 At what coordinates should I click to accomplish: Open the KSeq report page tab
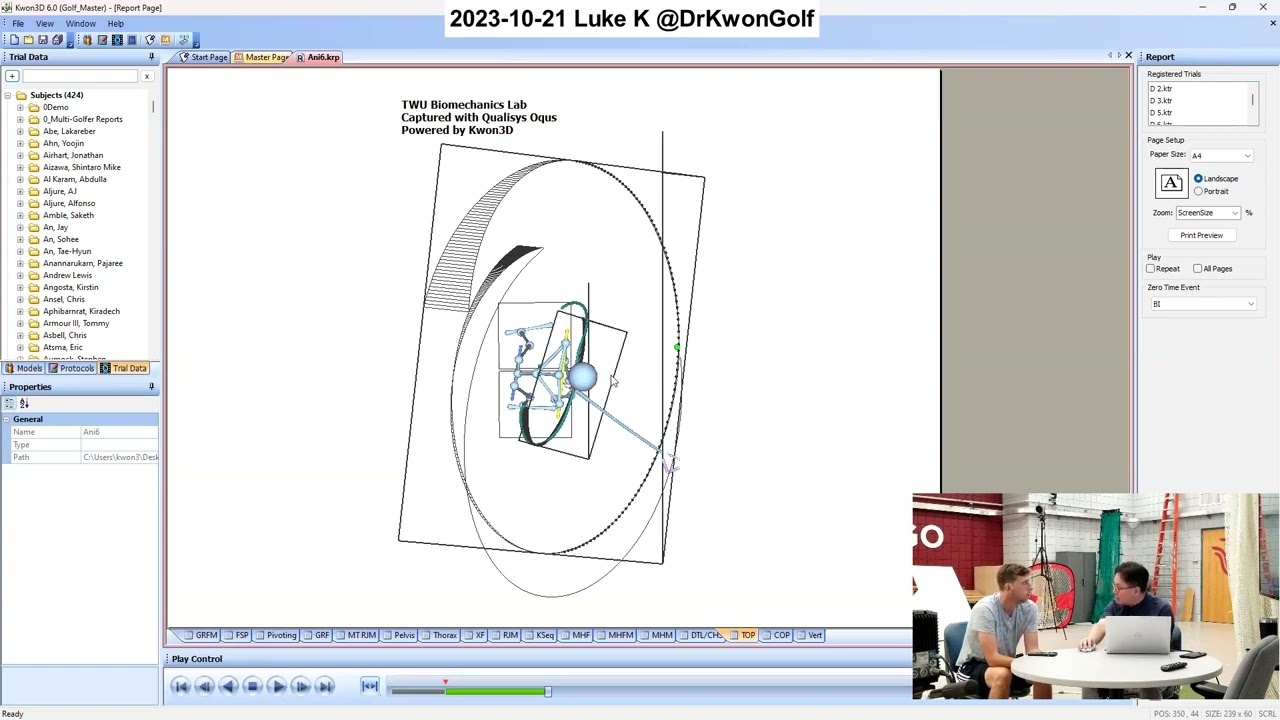540,636
